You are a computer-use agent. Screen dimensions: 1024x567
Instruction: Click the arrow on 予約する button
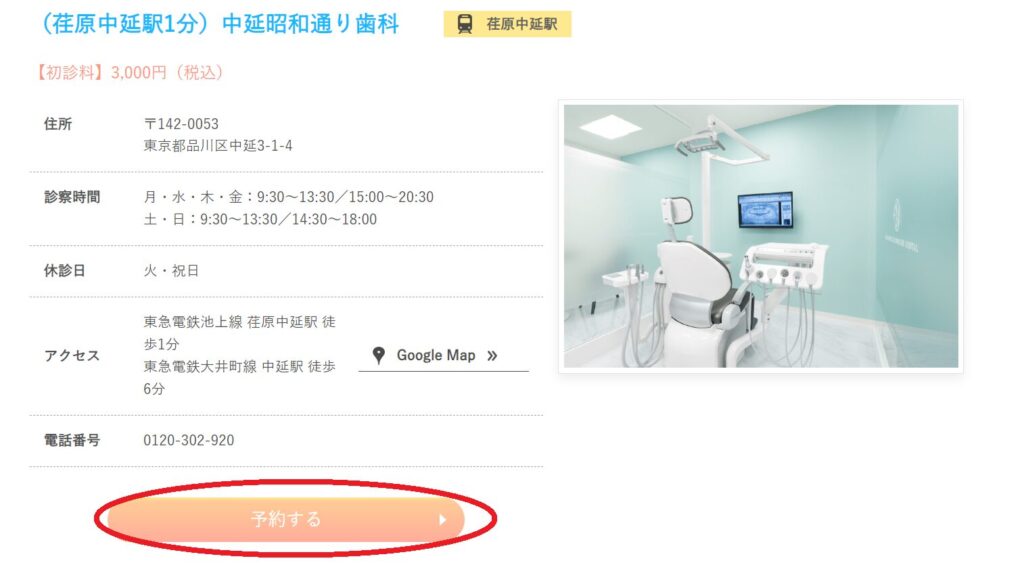(442, 519)
